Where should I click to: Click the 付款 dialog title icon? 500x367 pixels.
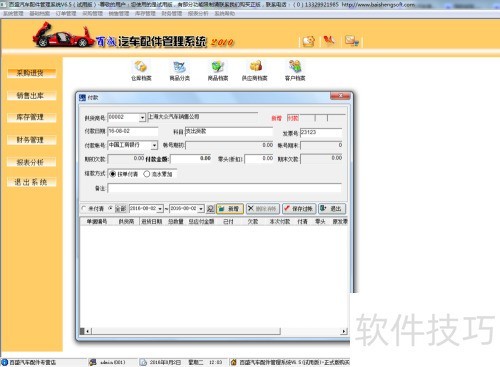point(82,98)
